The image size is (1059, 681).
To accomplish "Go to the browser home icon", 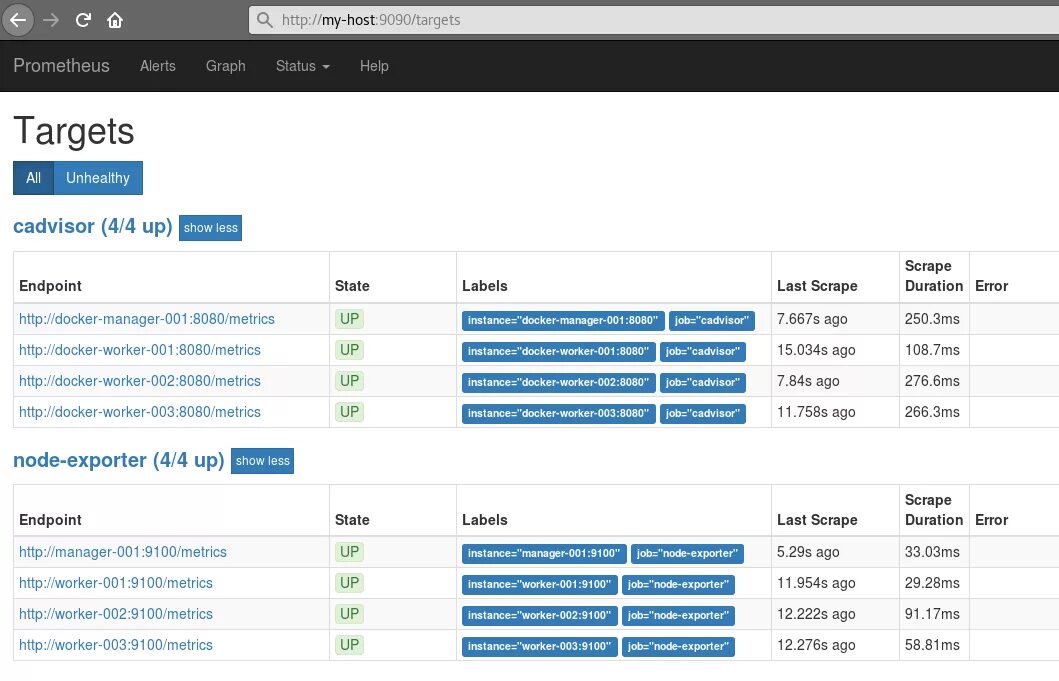I will coord(115,20).
